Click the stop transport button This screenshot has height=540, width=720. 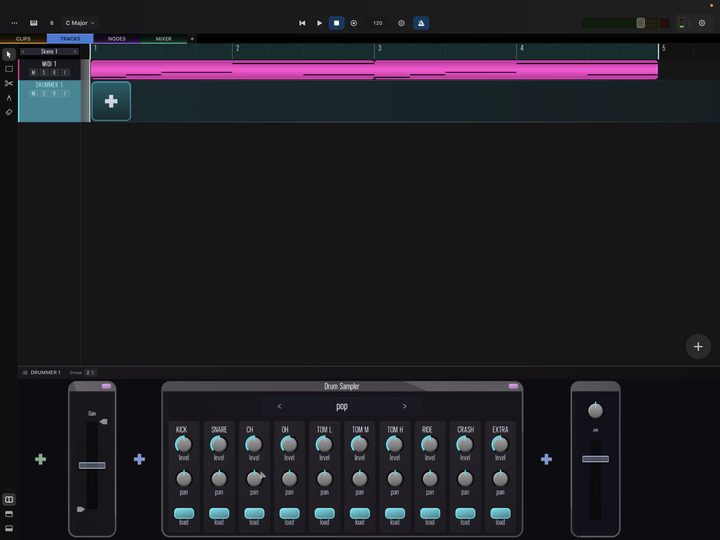point(337,23)
